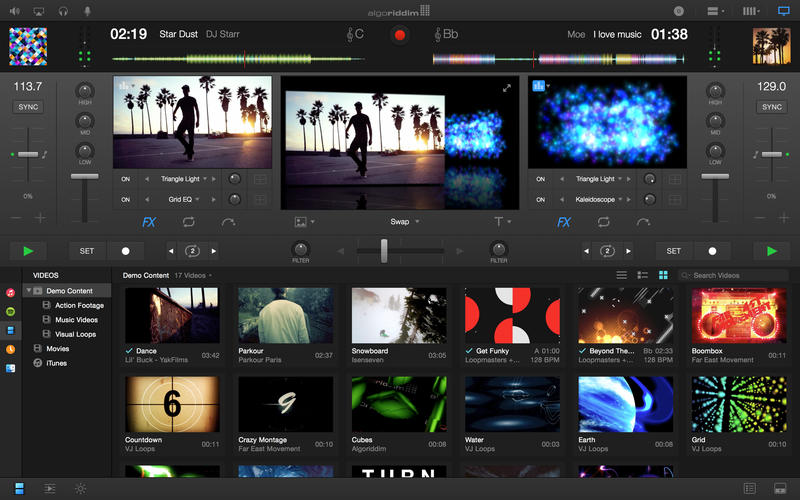This screenshot has height=500, width=800.
Task: Open the Swap transition dropdown
Action: tap(404, 222)
